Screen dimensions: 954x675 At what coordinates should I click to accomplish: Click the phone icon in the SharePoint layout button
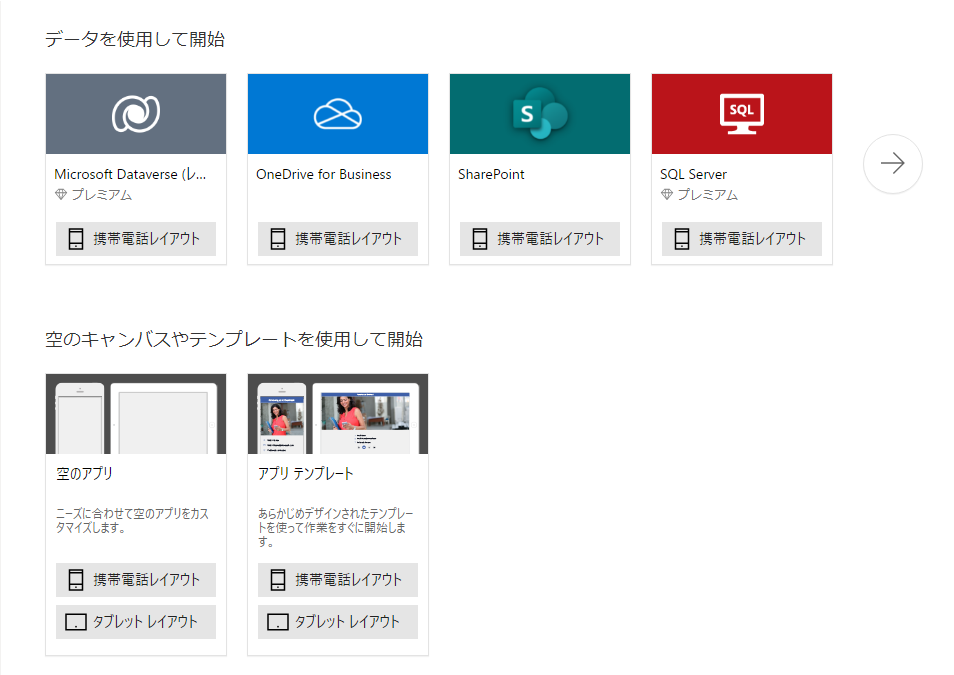(x=480, y=239)
